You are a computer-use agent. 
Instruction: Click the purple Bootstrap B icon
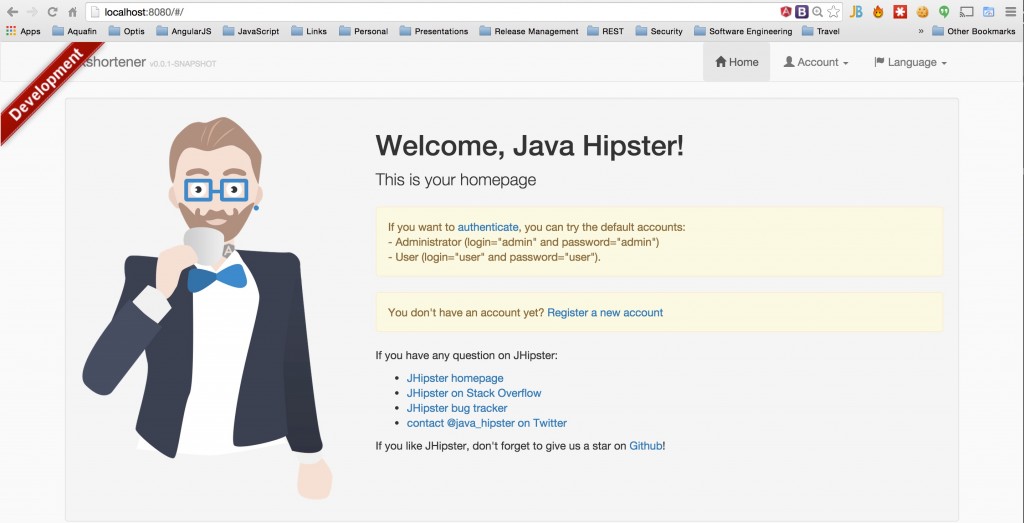click(802, 12)
